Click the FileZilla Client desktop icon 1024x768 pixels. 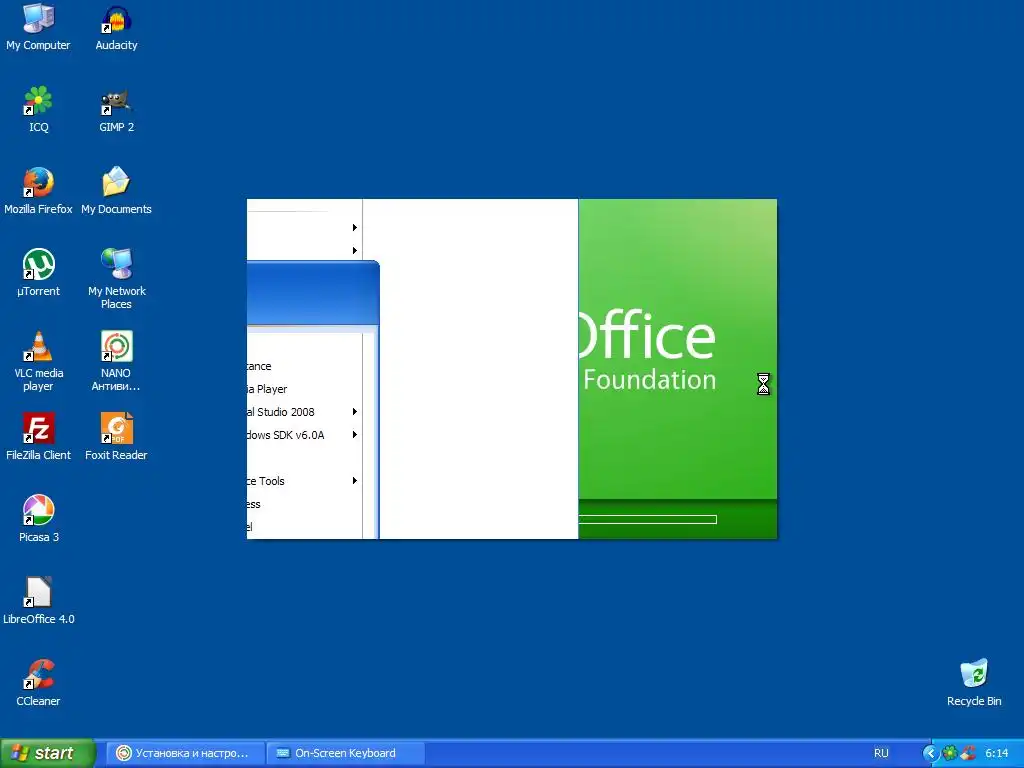point(39,437)
